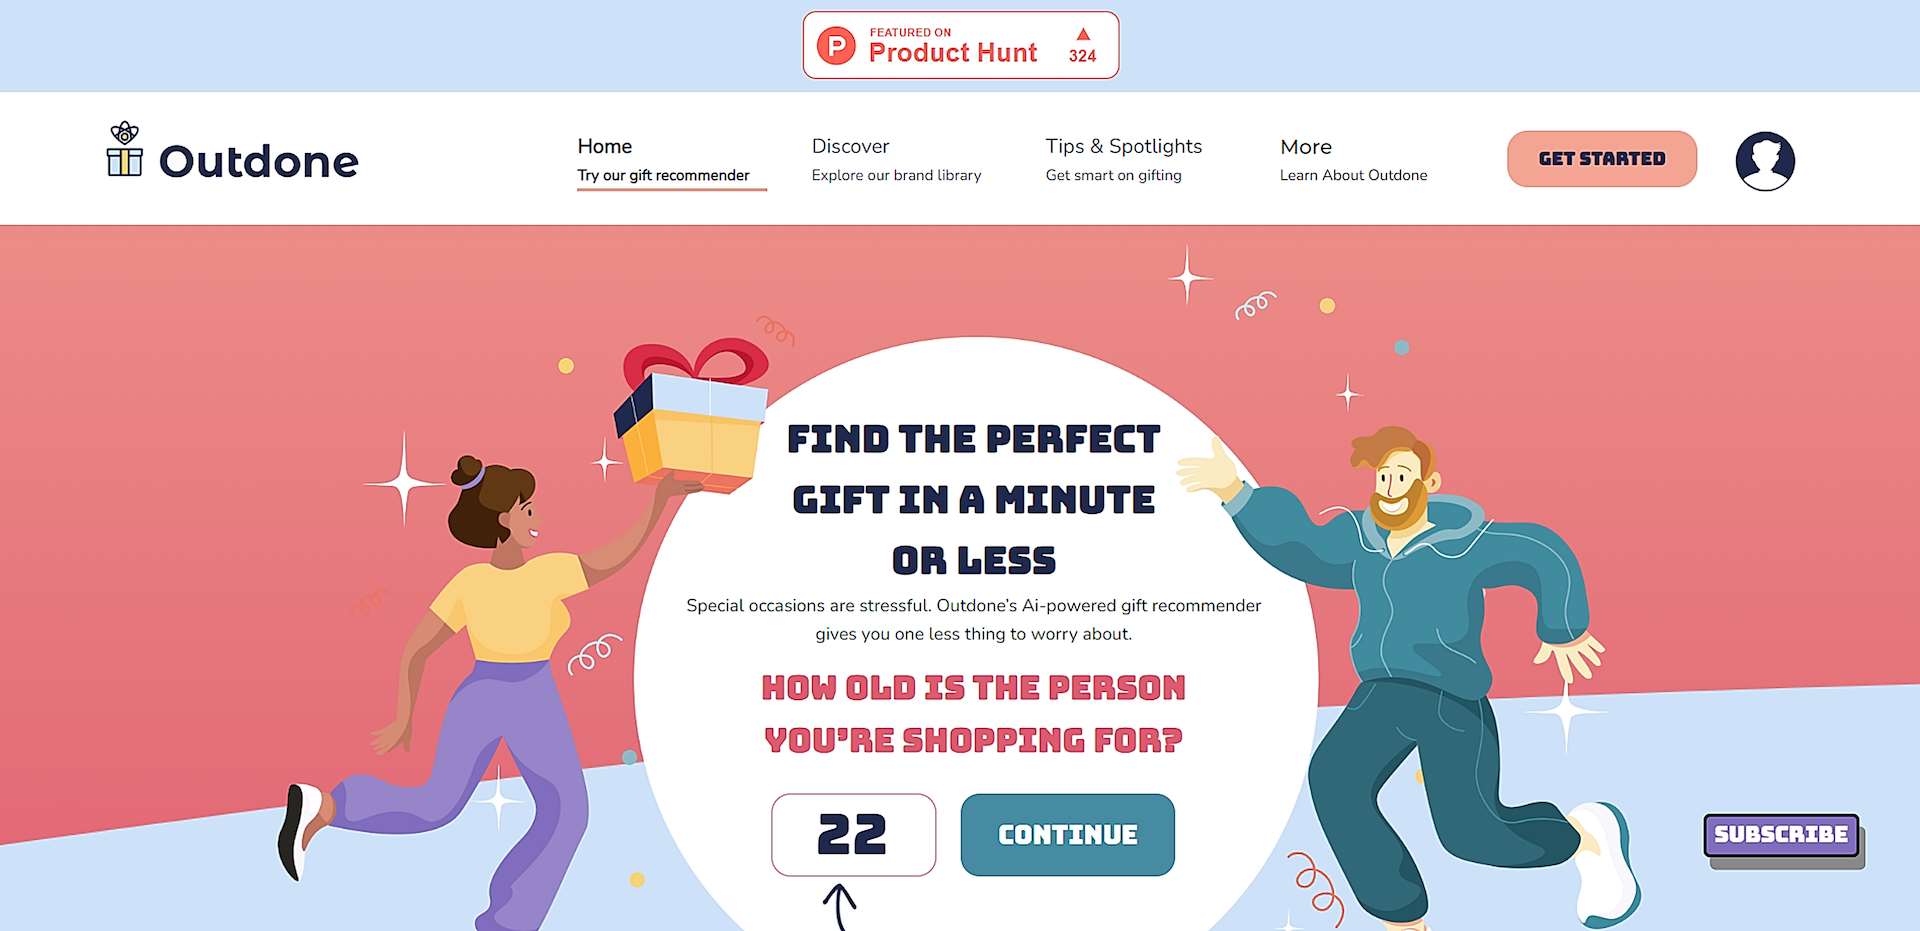Click the Product Hunt P logo
The height and width of the screenshot is (931, 1920).
(836, 46)
